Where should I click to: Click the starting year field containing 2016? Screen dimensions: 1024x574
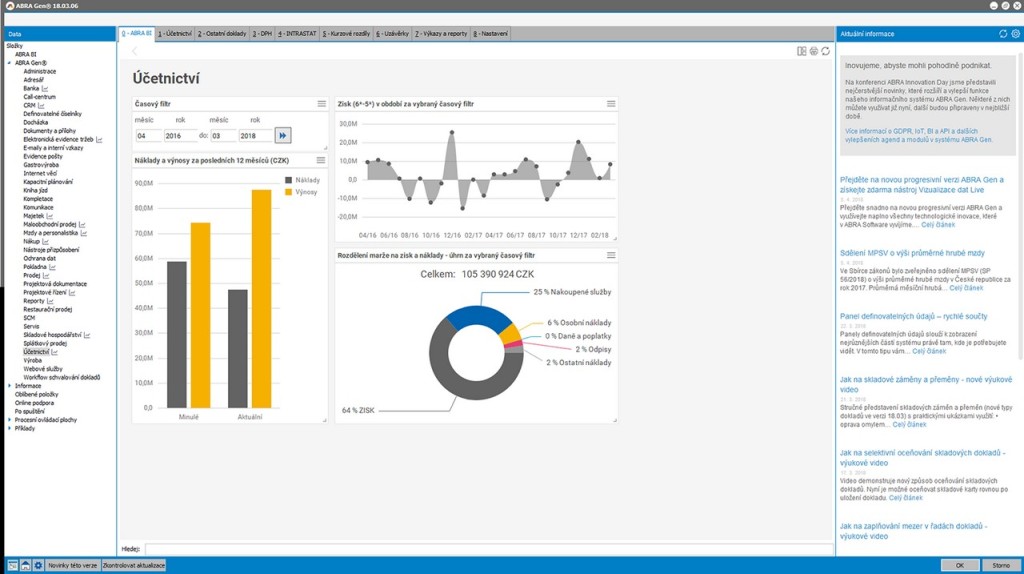pyautogui.click(x=180, y=135)
